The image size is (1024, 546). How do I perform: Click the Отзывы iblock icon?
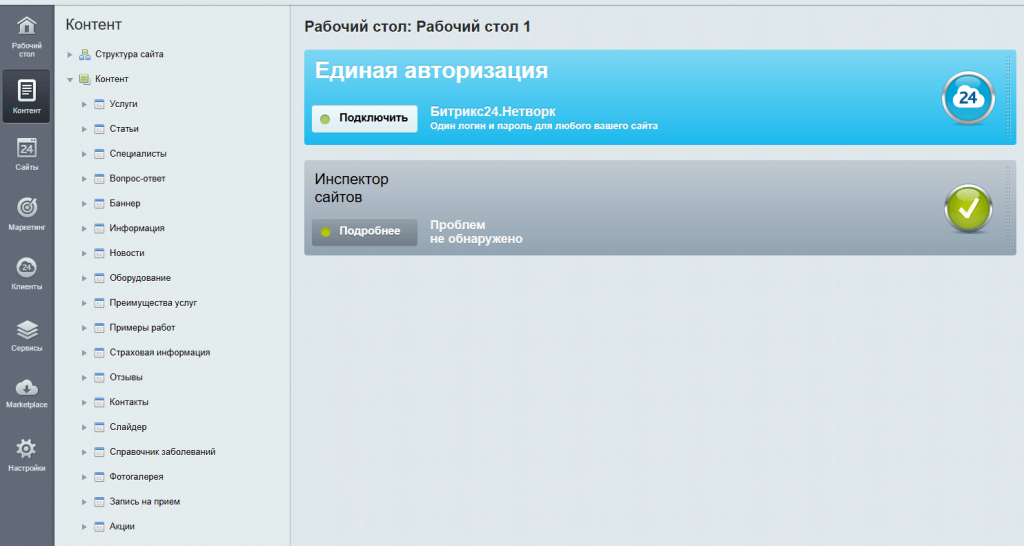tap(99, 377)
